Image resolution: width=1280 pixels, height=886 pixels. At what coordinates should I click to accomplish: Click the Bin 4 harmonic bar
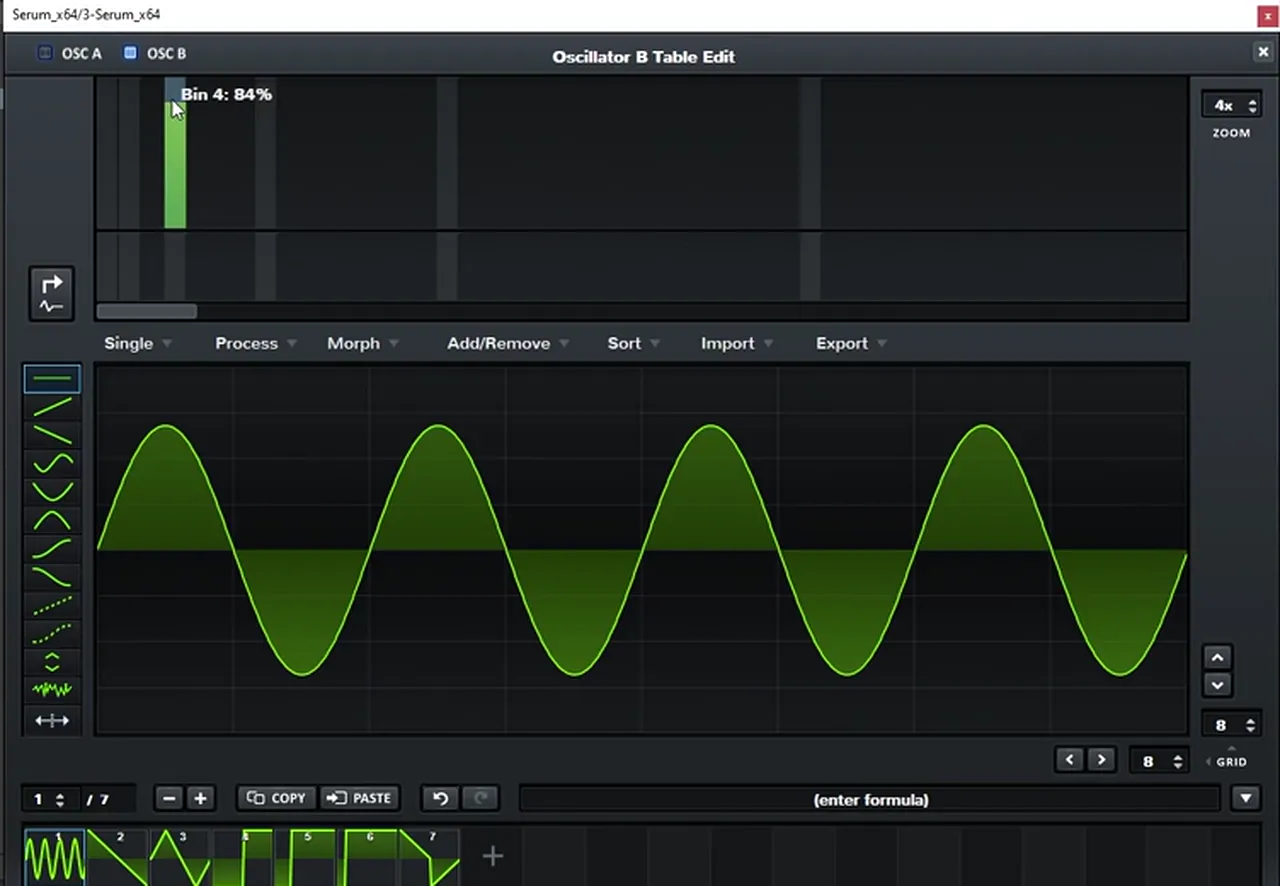pos(175,165)
